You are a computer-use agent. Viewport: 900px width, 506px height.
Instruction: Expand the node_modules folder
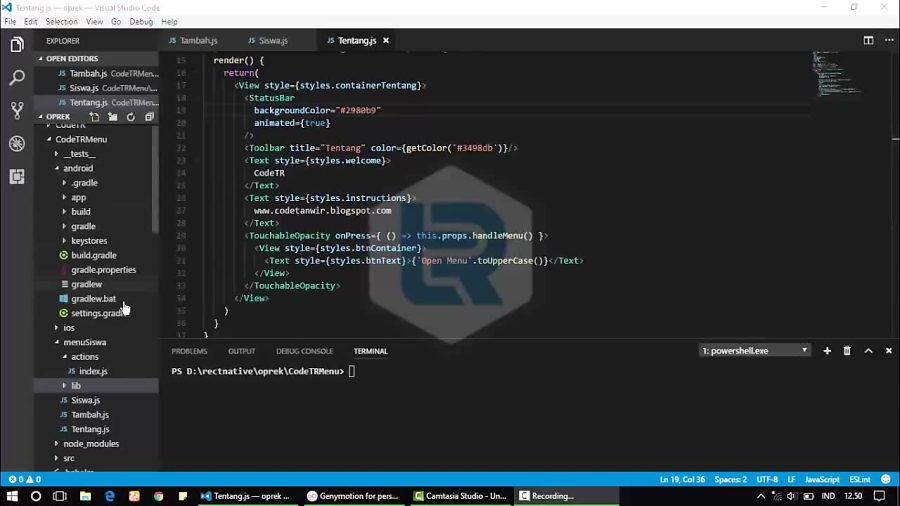pos(90,444)
